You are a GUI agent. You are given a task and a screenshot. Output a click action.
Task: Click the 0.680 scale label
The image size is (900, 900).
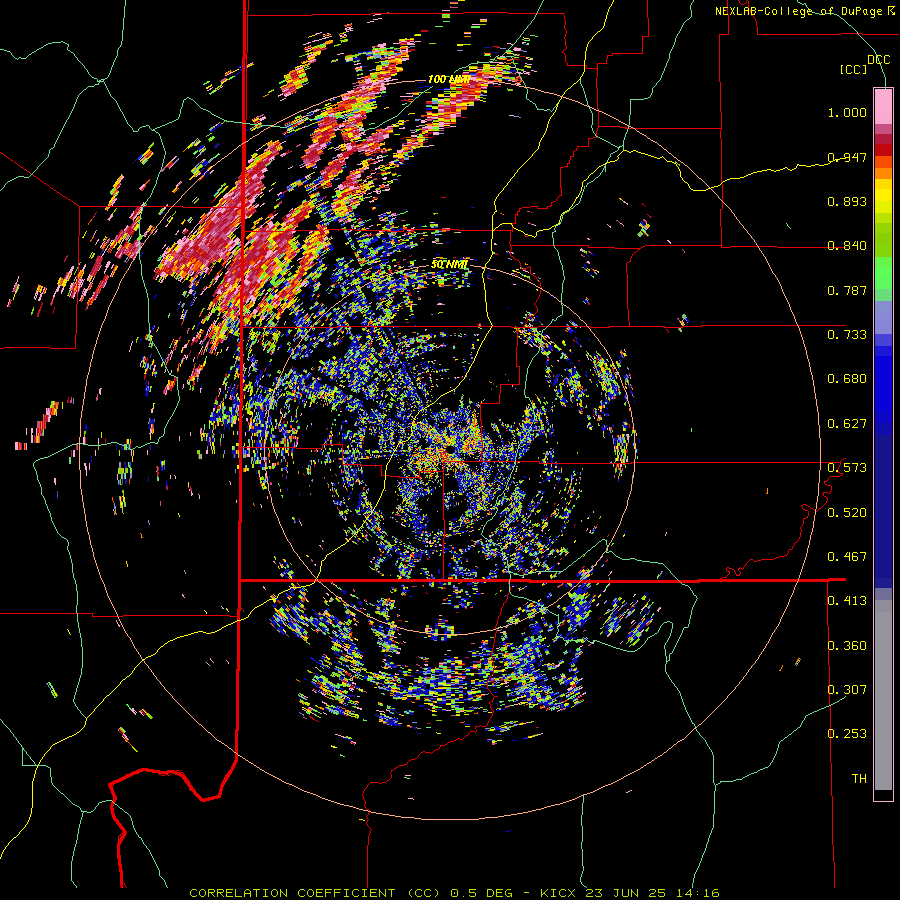[847, 379]
